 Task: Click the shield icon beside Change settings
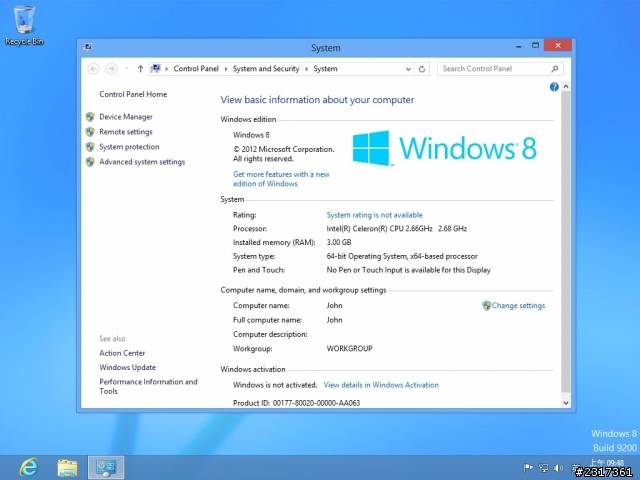(486, 305)
